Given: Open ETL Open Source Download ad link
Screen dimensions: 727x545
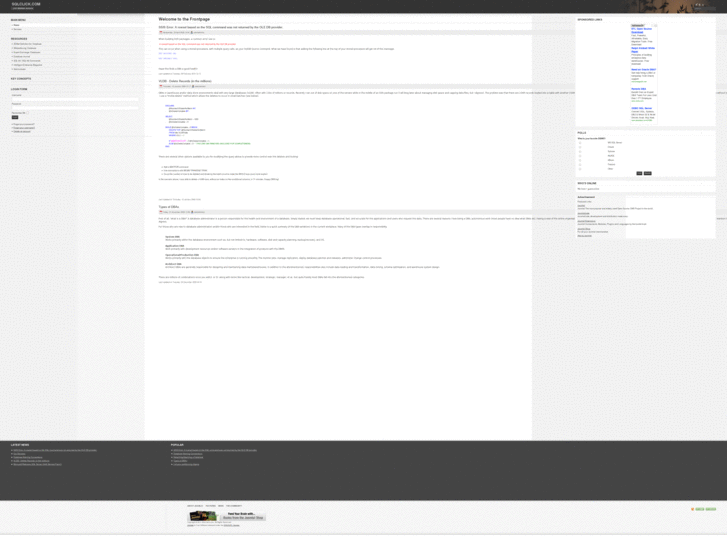Looking at the screenshot, I should click(641, 30).
